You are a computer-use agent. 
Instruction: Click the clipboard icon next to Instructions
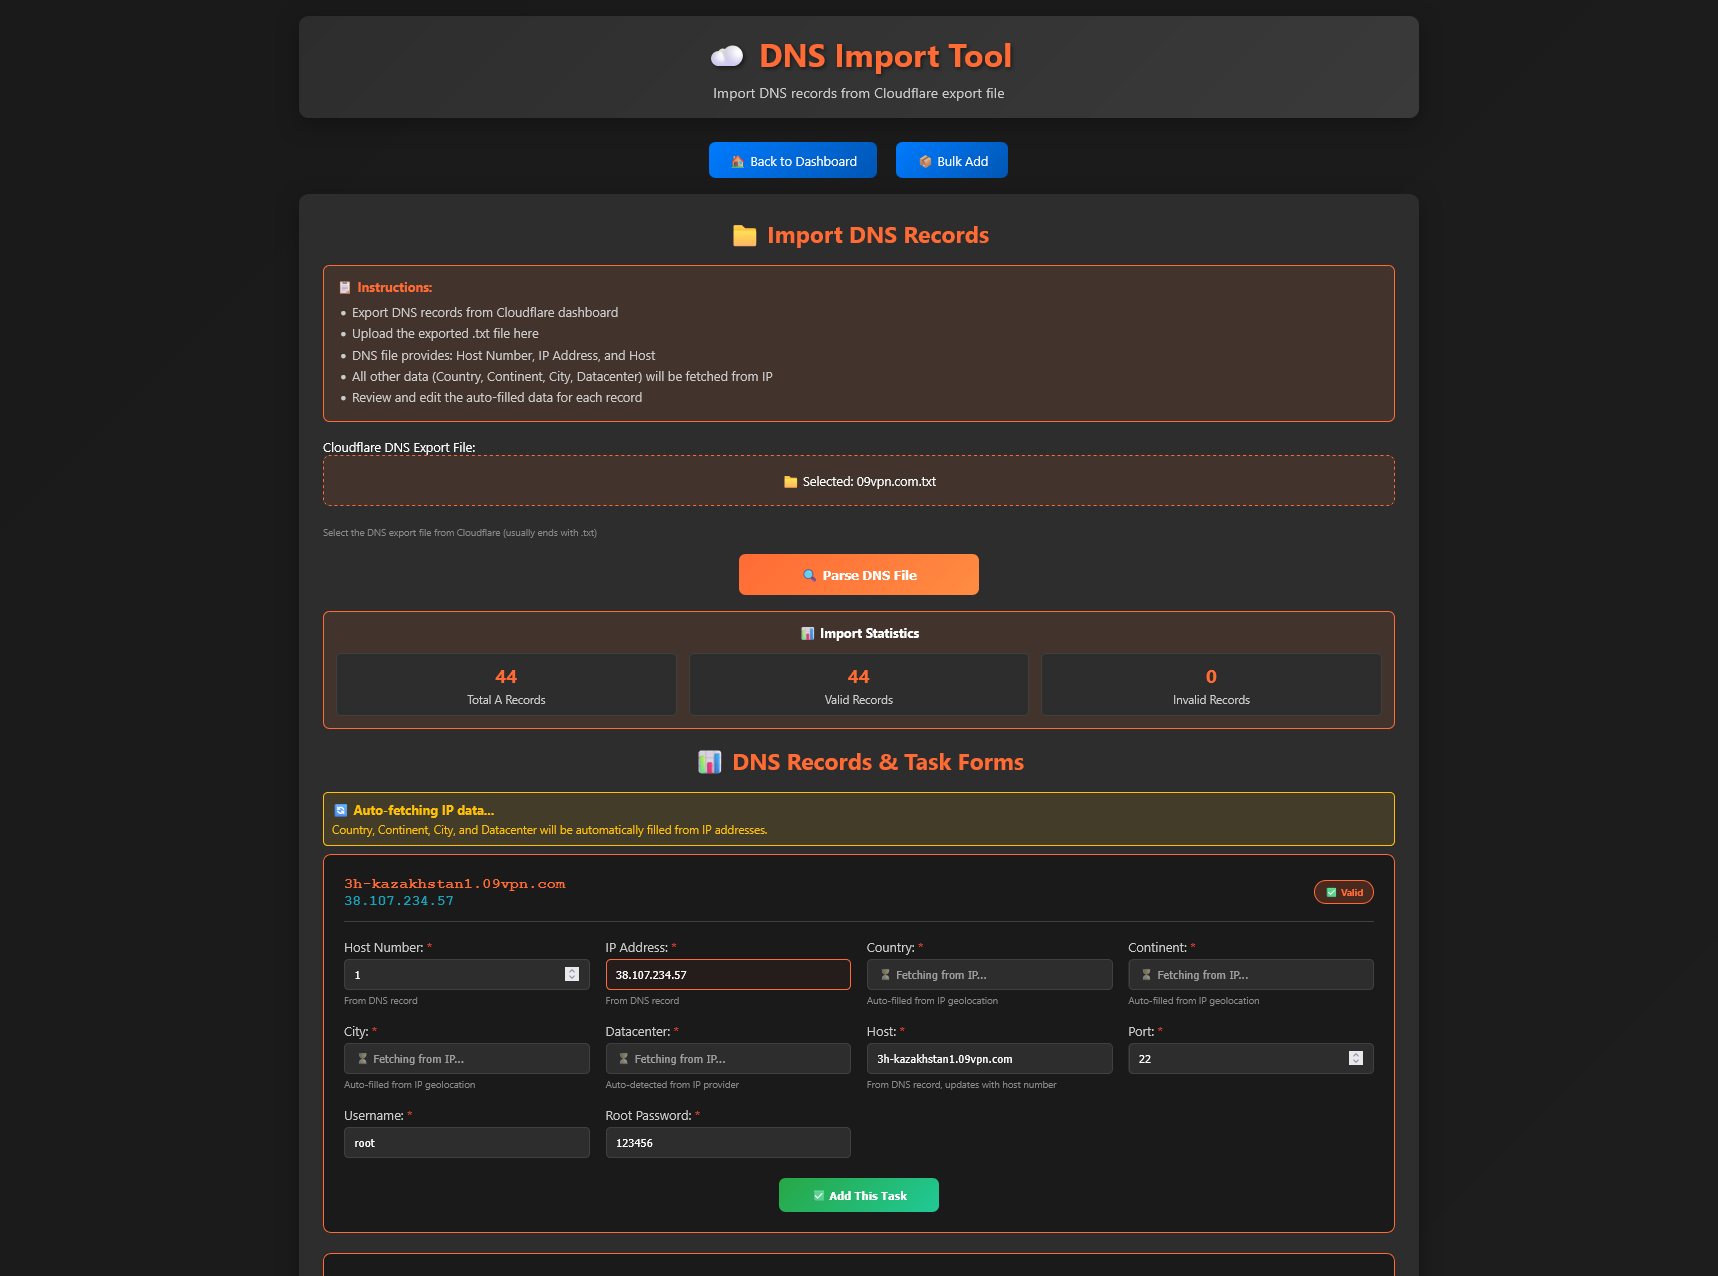click(345, 288)
